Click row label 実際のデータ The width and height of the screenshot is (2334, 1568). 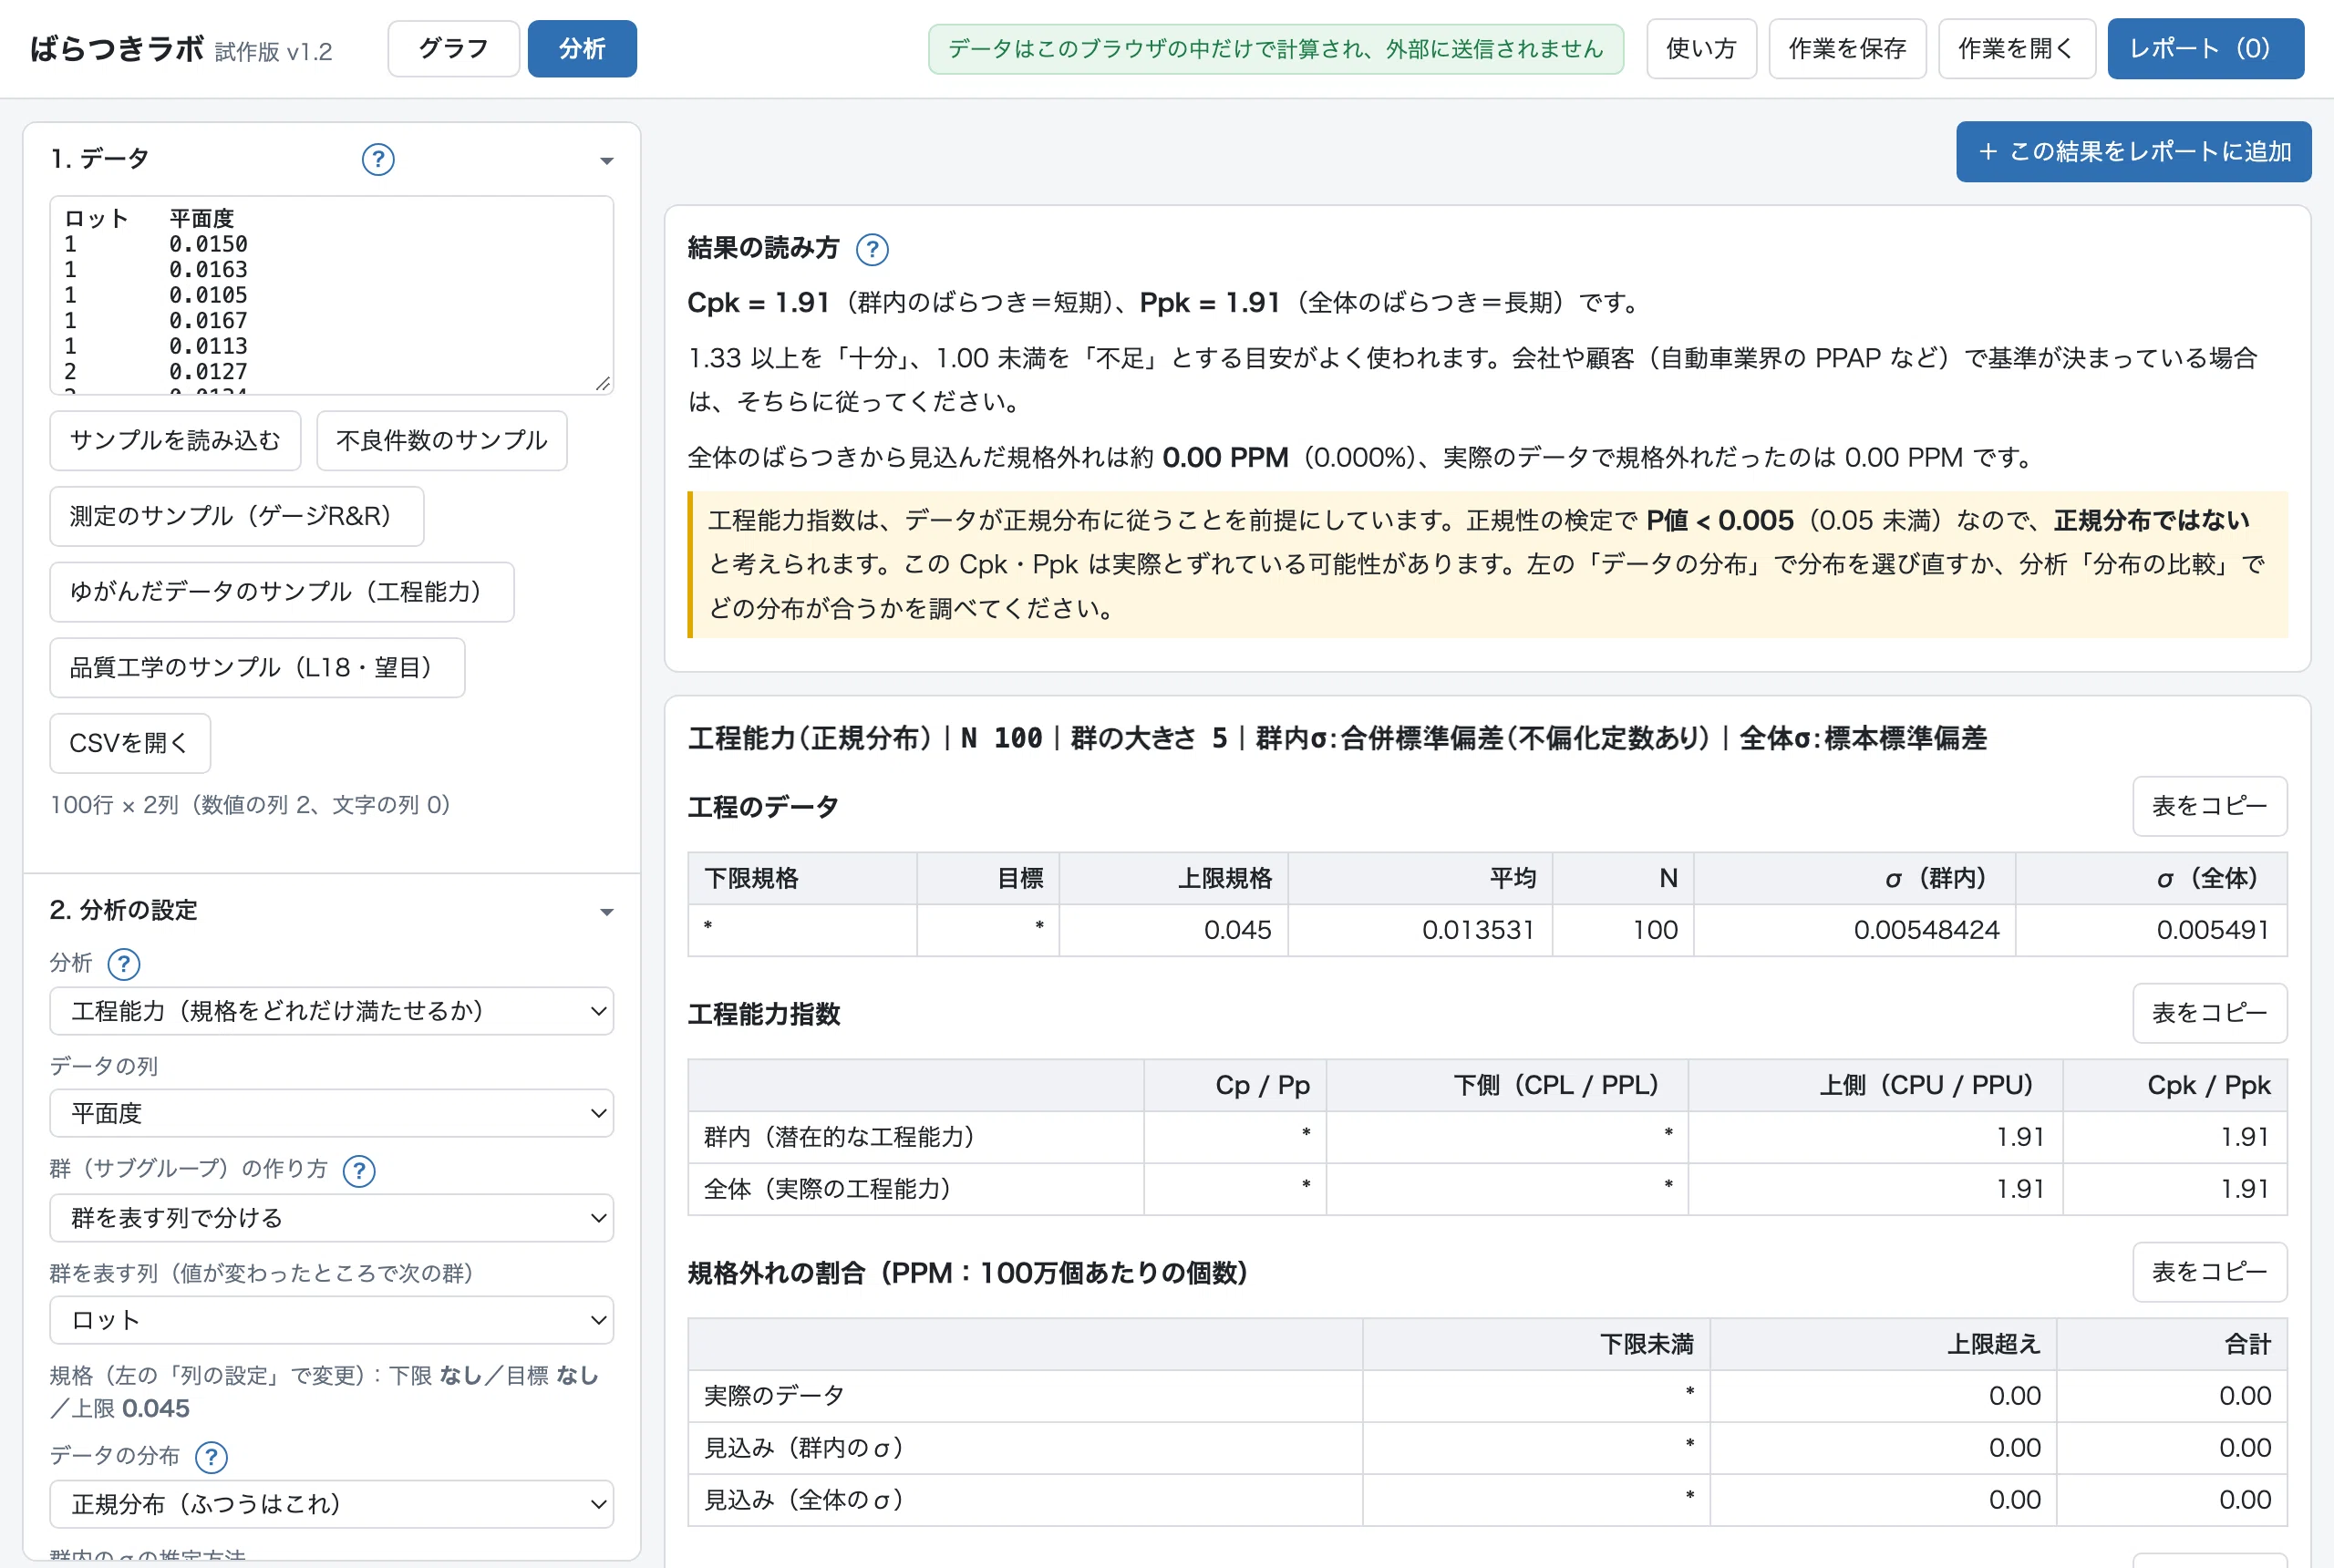(x=774, y=1396)
